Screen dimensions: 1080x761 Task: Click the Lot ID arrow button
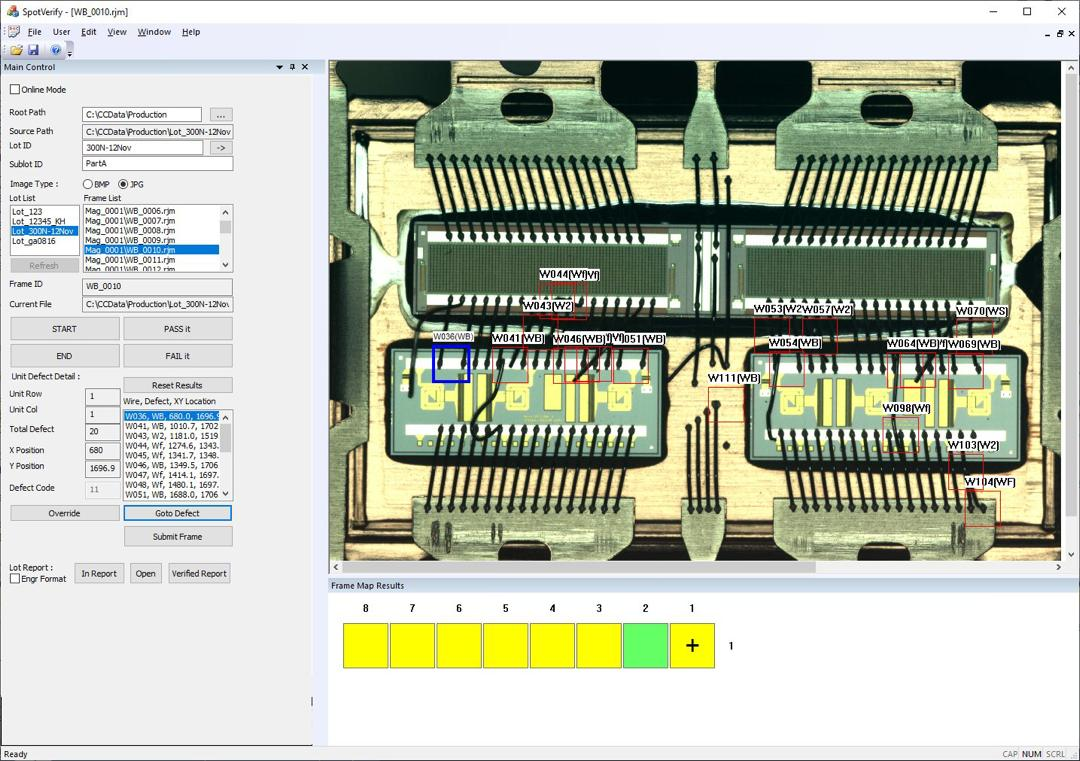point(220,147)
